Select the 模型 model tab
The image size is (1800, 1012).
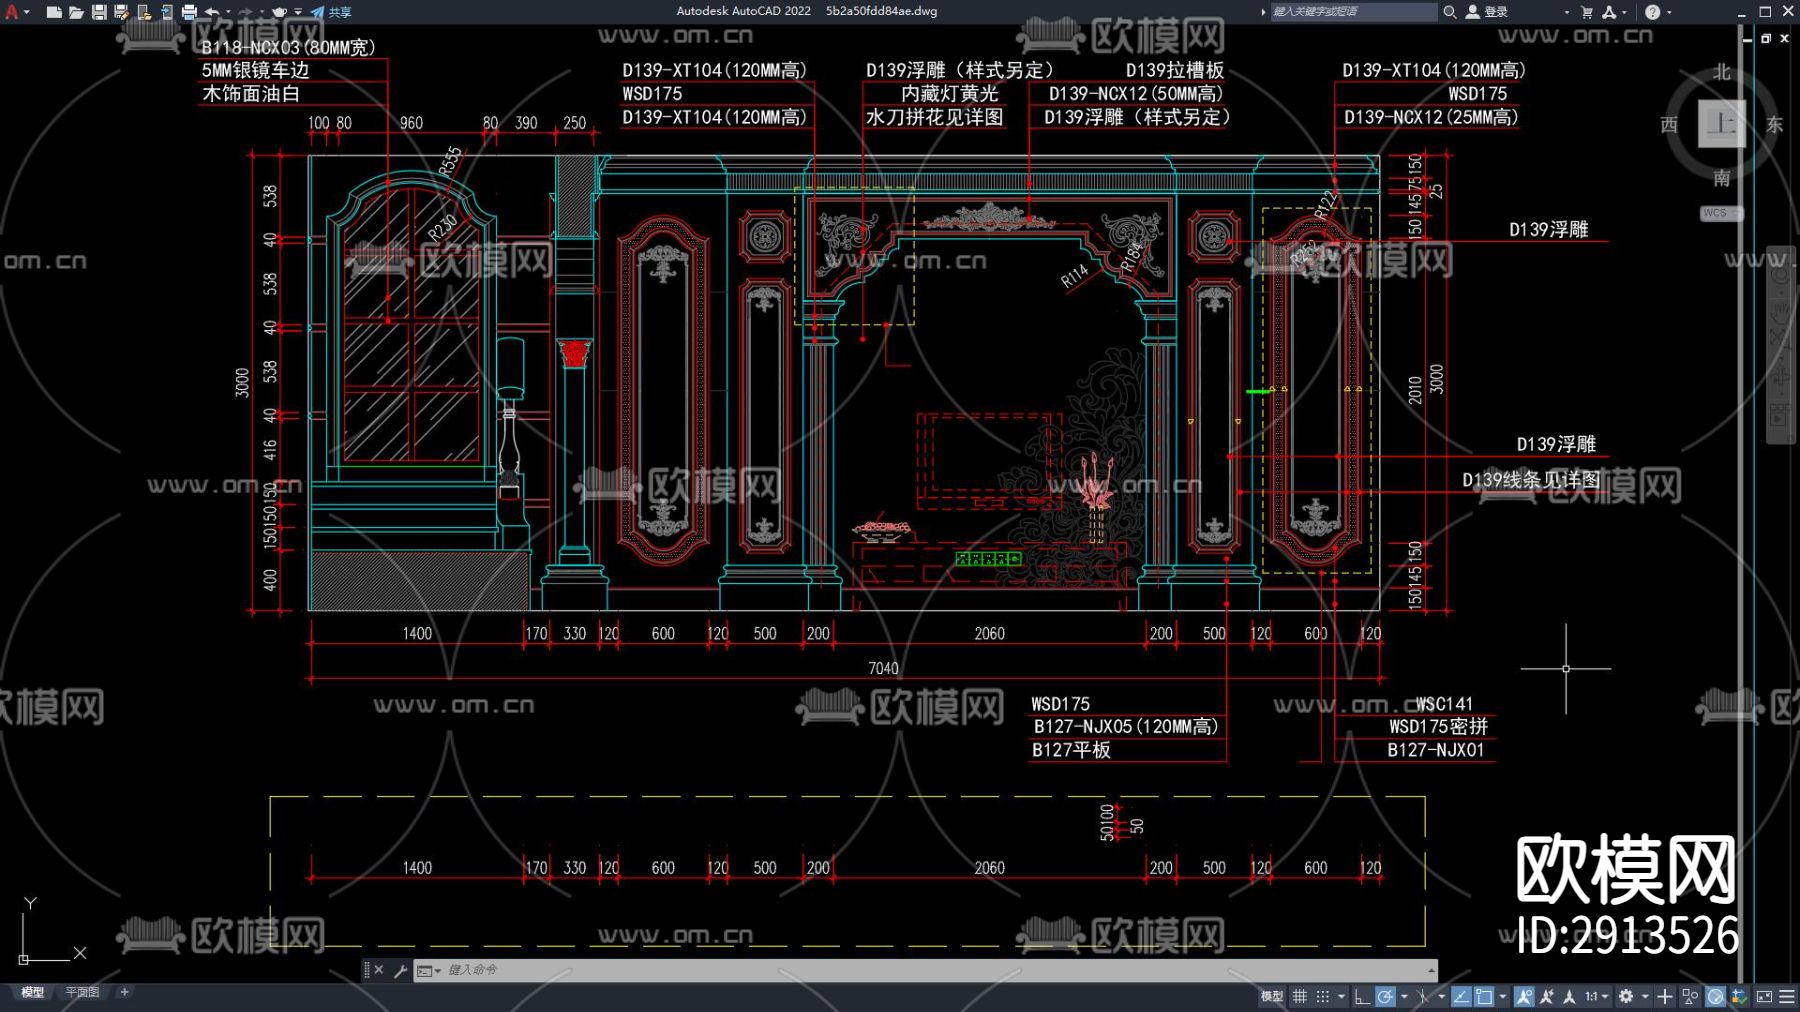[33, 992]
